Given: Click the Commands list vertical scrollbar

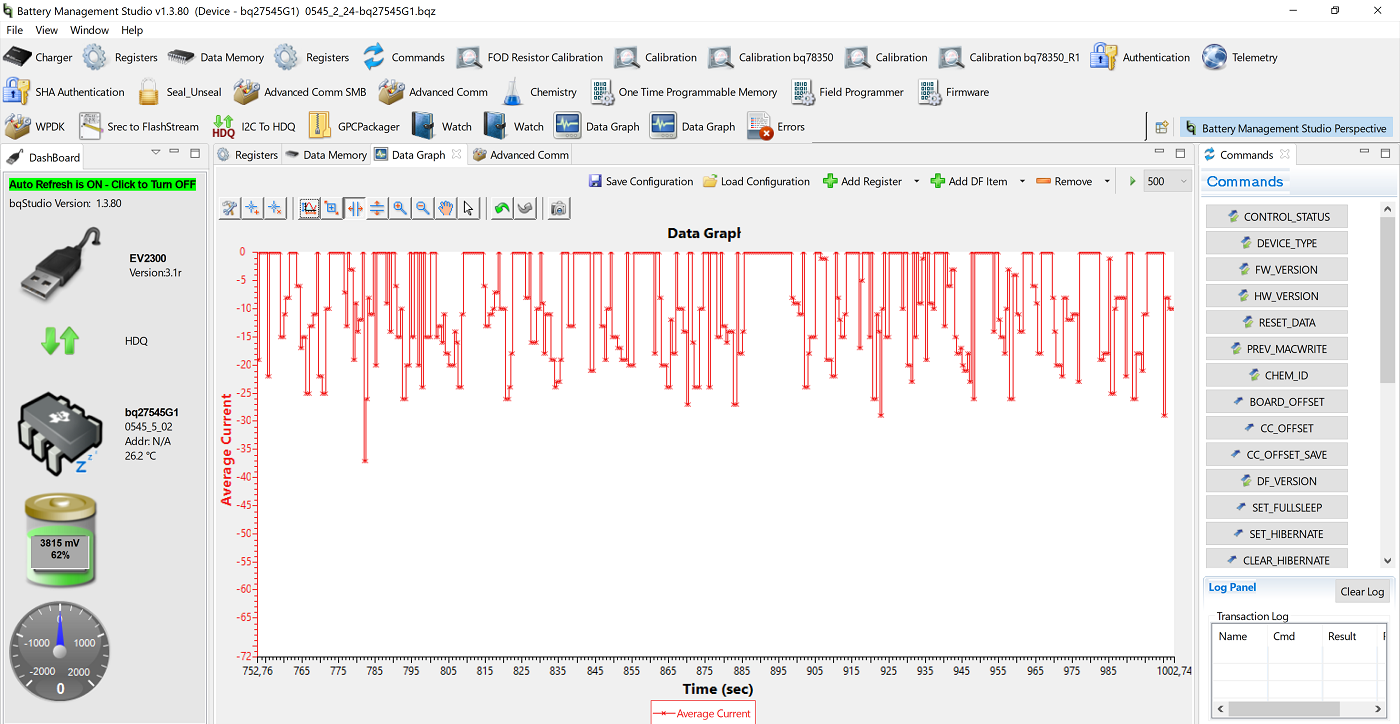Looking at the screenshot, I should coord(1387,385).
